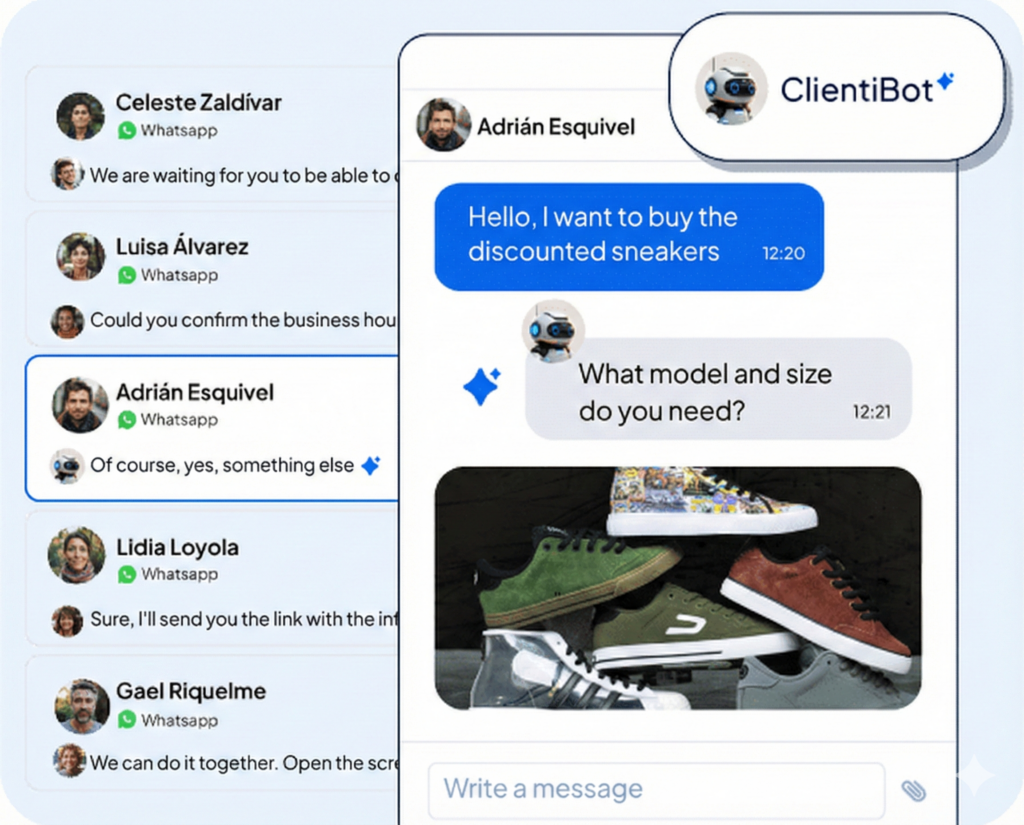The height and width of the screenshot is (825, 1024).
Task: Click the sparkle after 'something else' preview
Action: click(371, 465)
